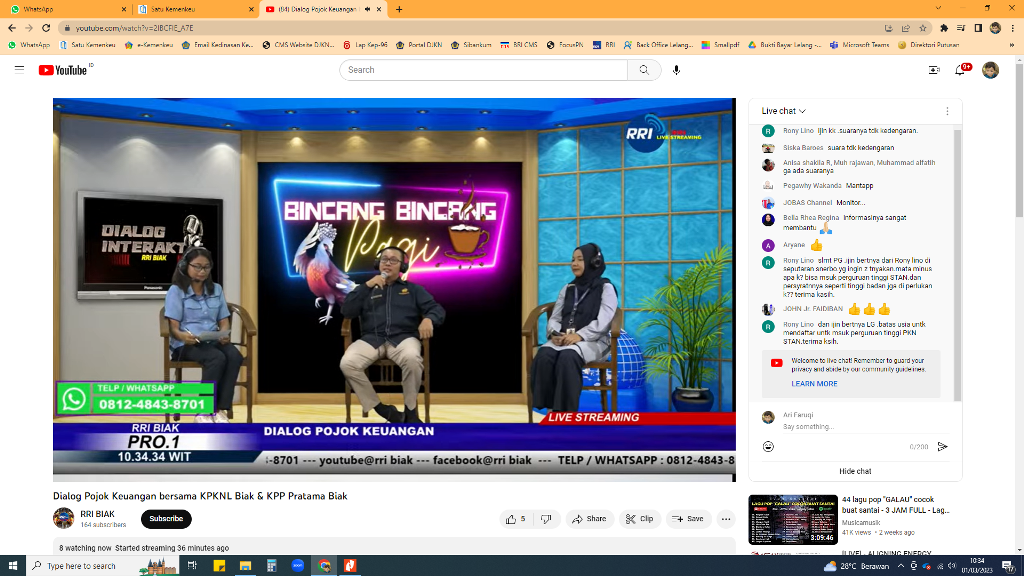This screenshot has width=1024, height=576.
Task: Switch to the Satu Kemenkeu browser tab
Action: click(160, 9)
